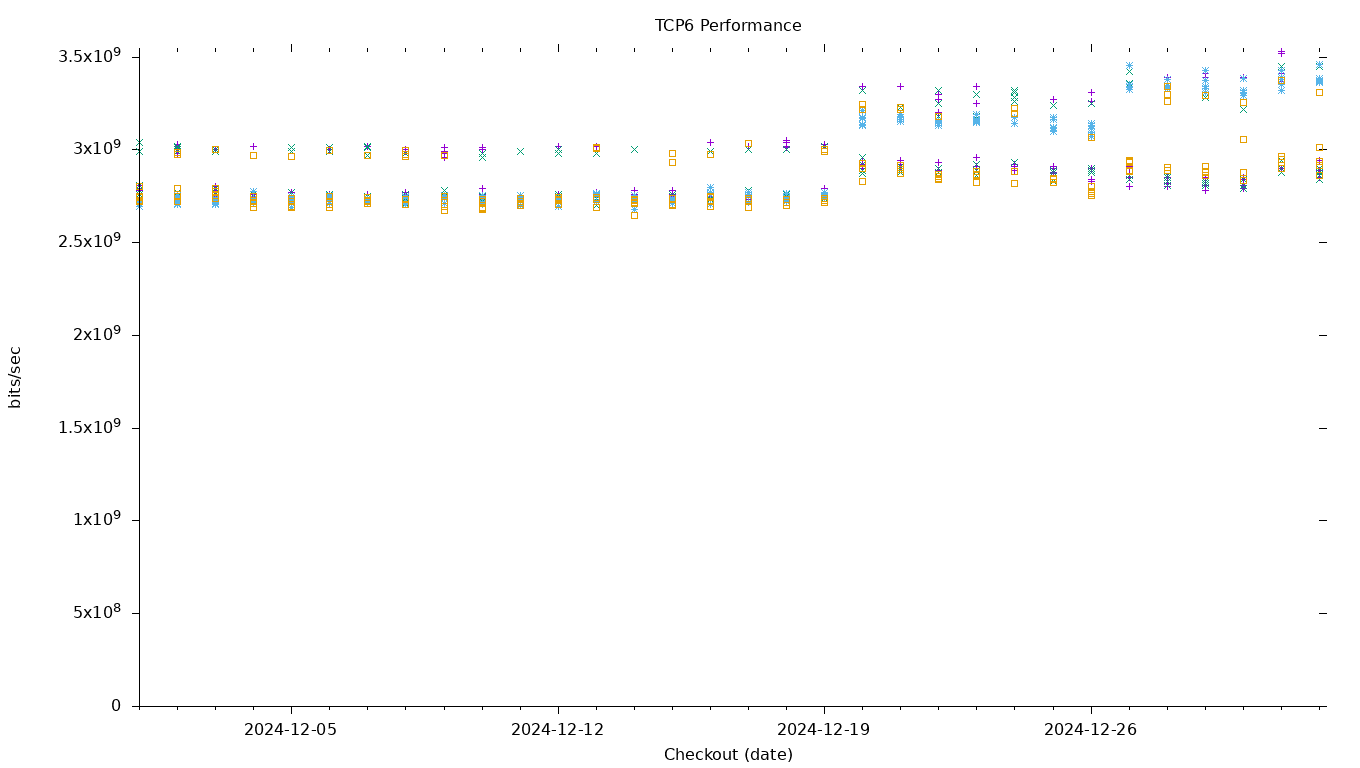
Task: Select the 2024-12-26 date label
Action: pos(1091,730)
